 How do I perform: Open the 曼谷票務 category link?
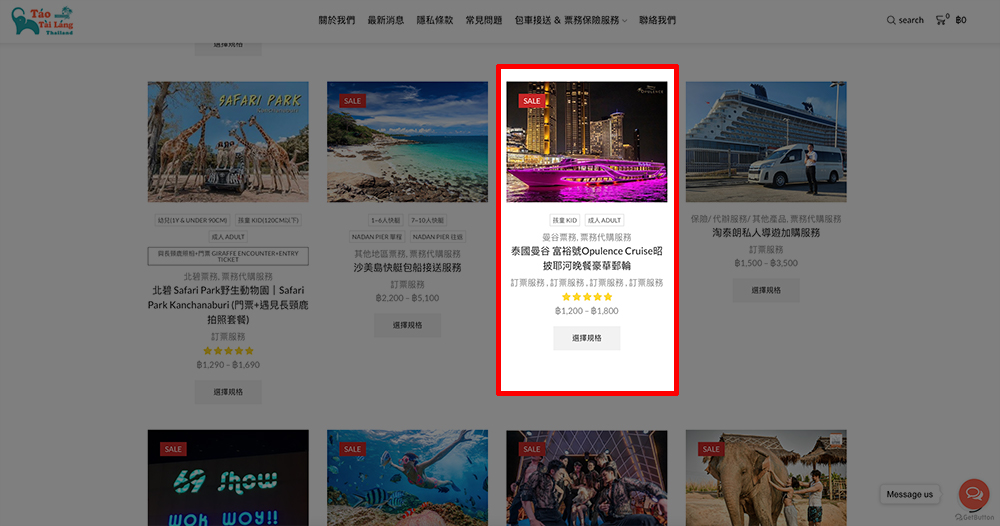pos(559,237)
